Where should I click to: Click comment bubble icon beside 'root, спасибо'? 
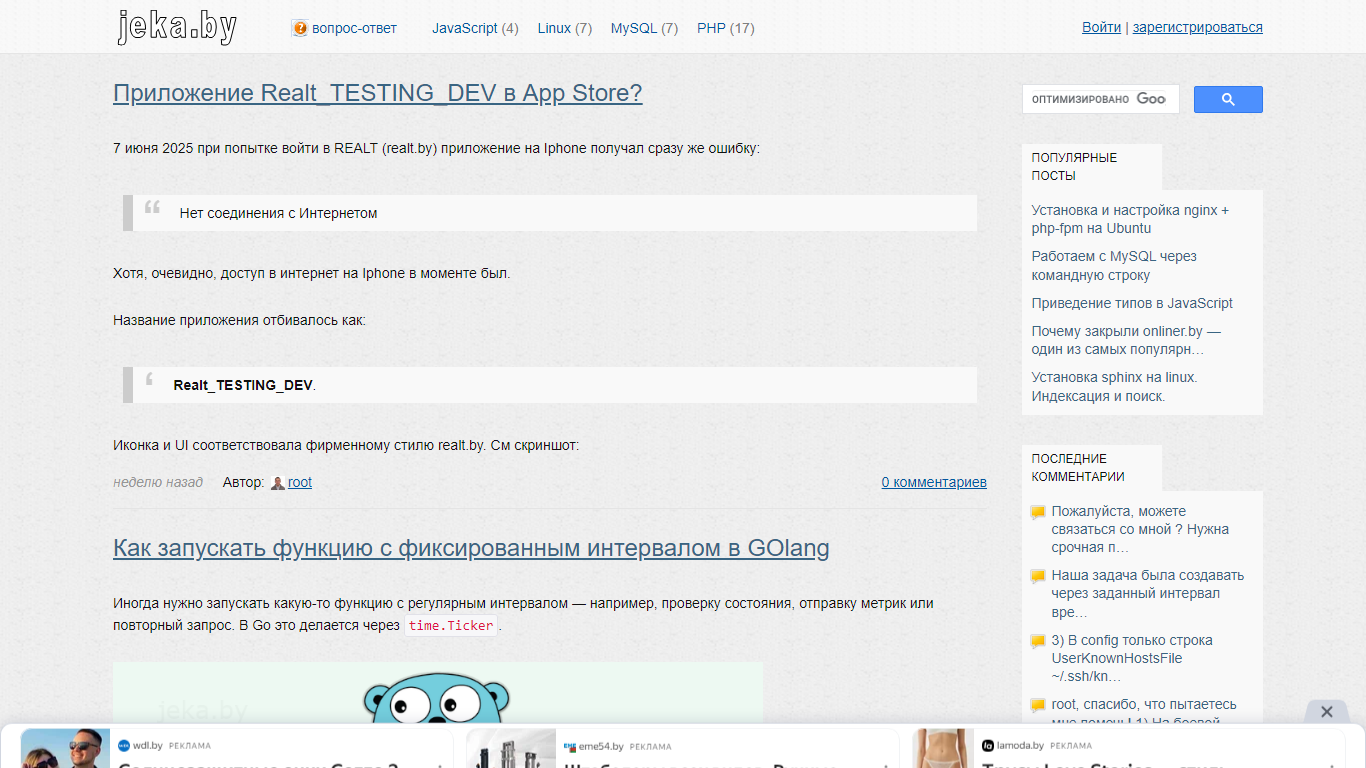1038,706
